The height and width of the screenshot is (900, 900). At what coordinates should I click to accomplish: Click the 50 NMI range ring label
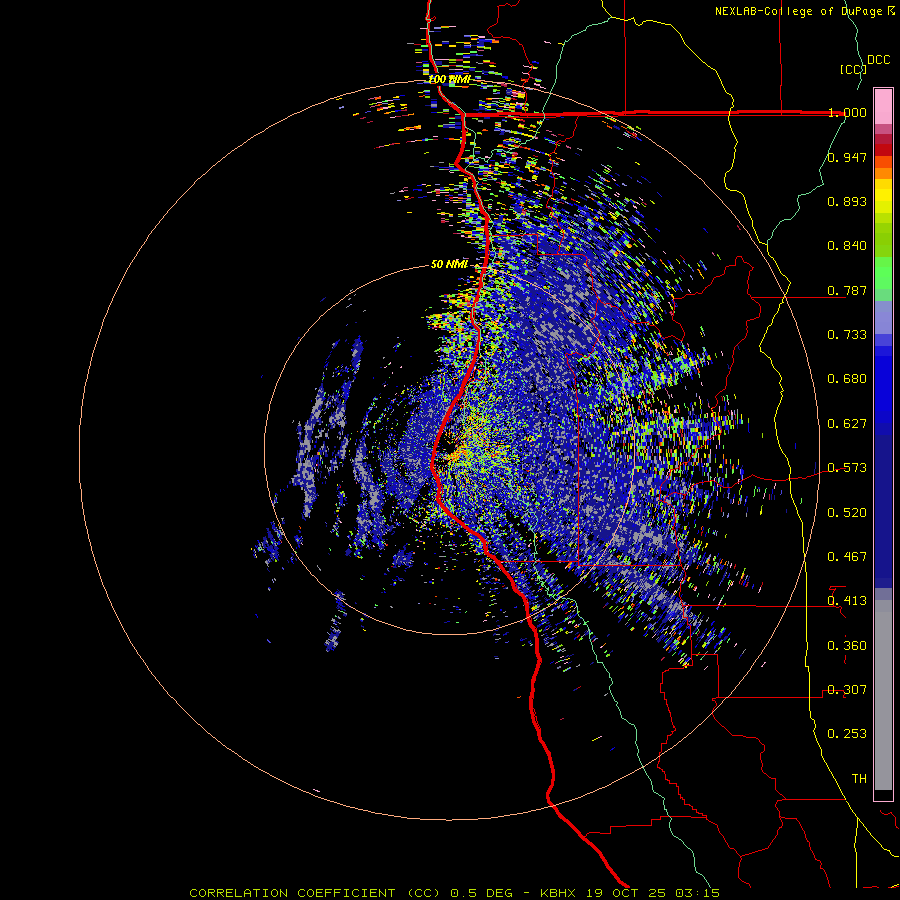(449, 265)
